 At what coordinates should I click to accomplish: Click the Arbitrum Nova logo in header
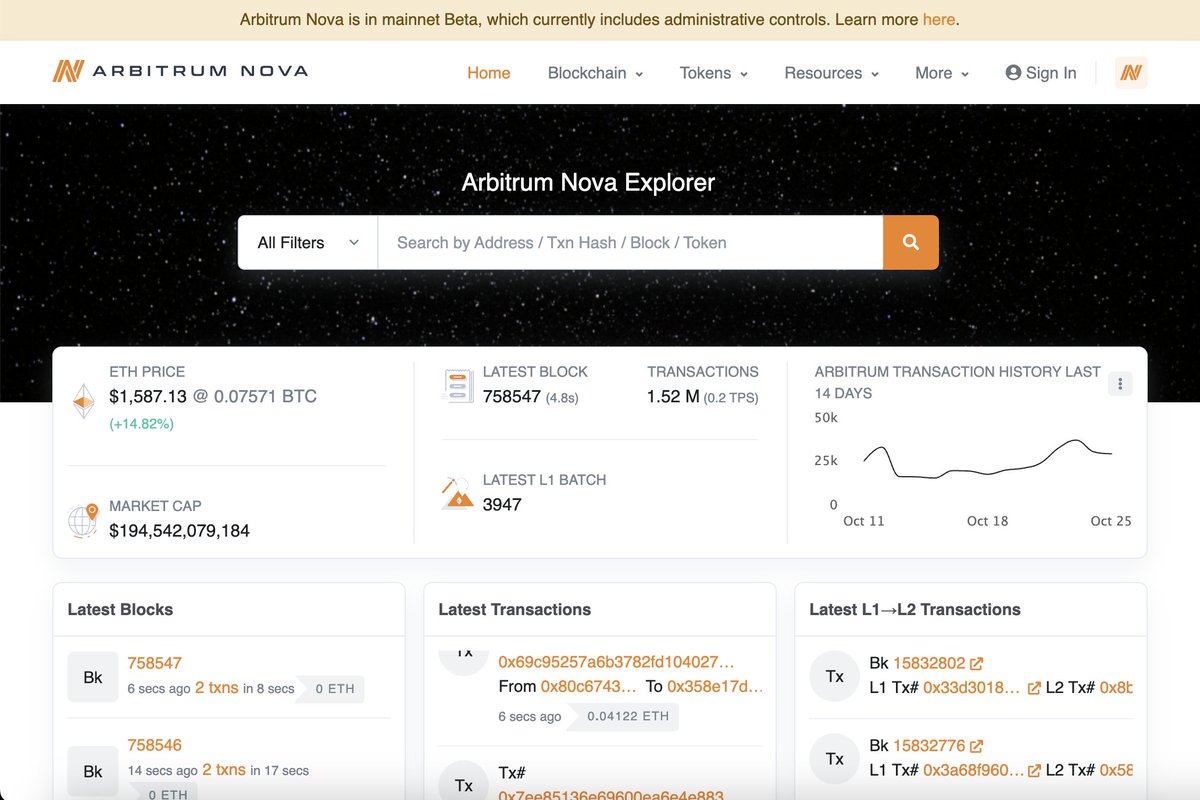pos(180,71)
